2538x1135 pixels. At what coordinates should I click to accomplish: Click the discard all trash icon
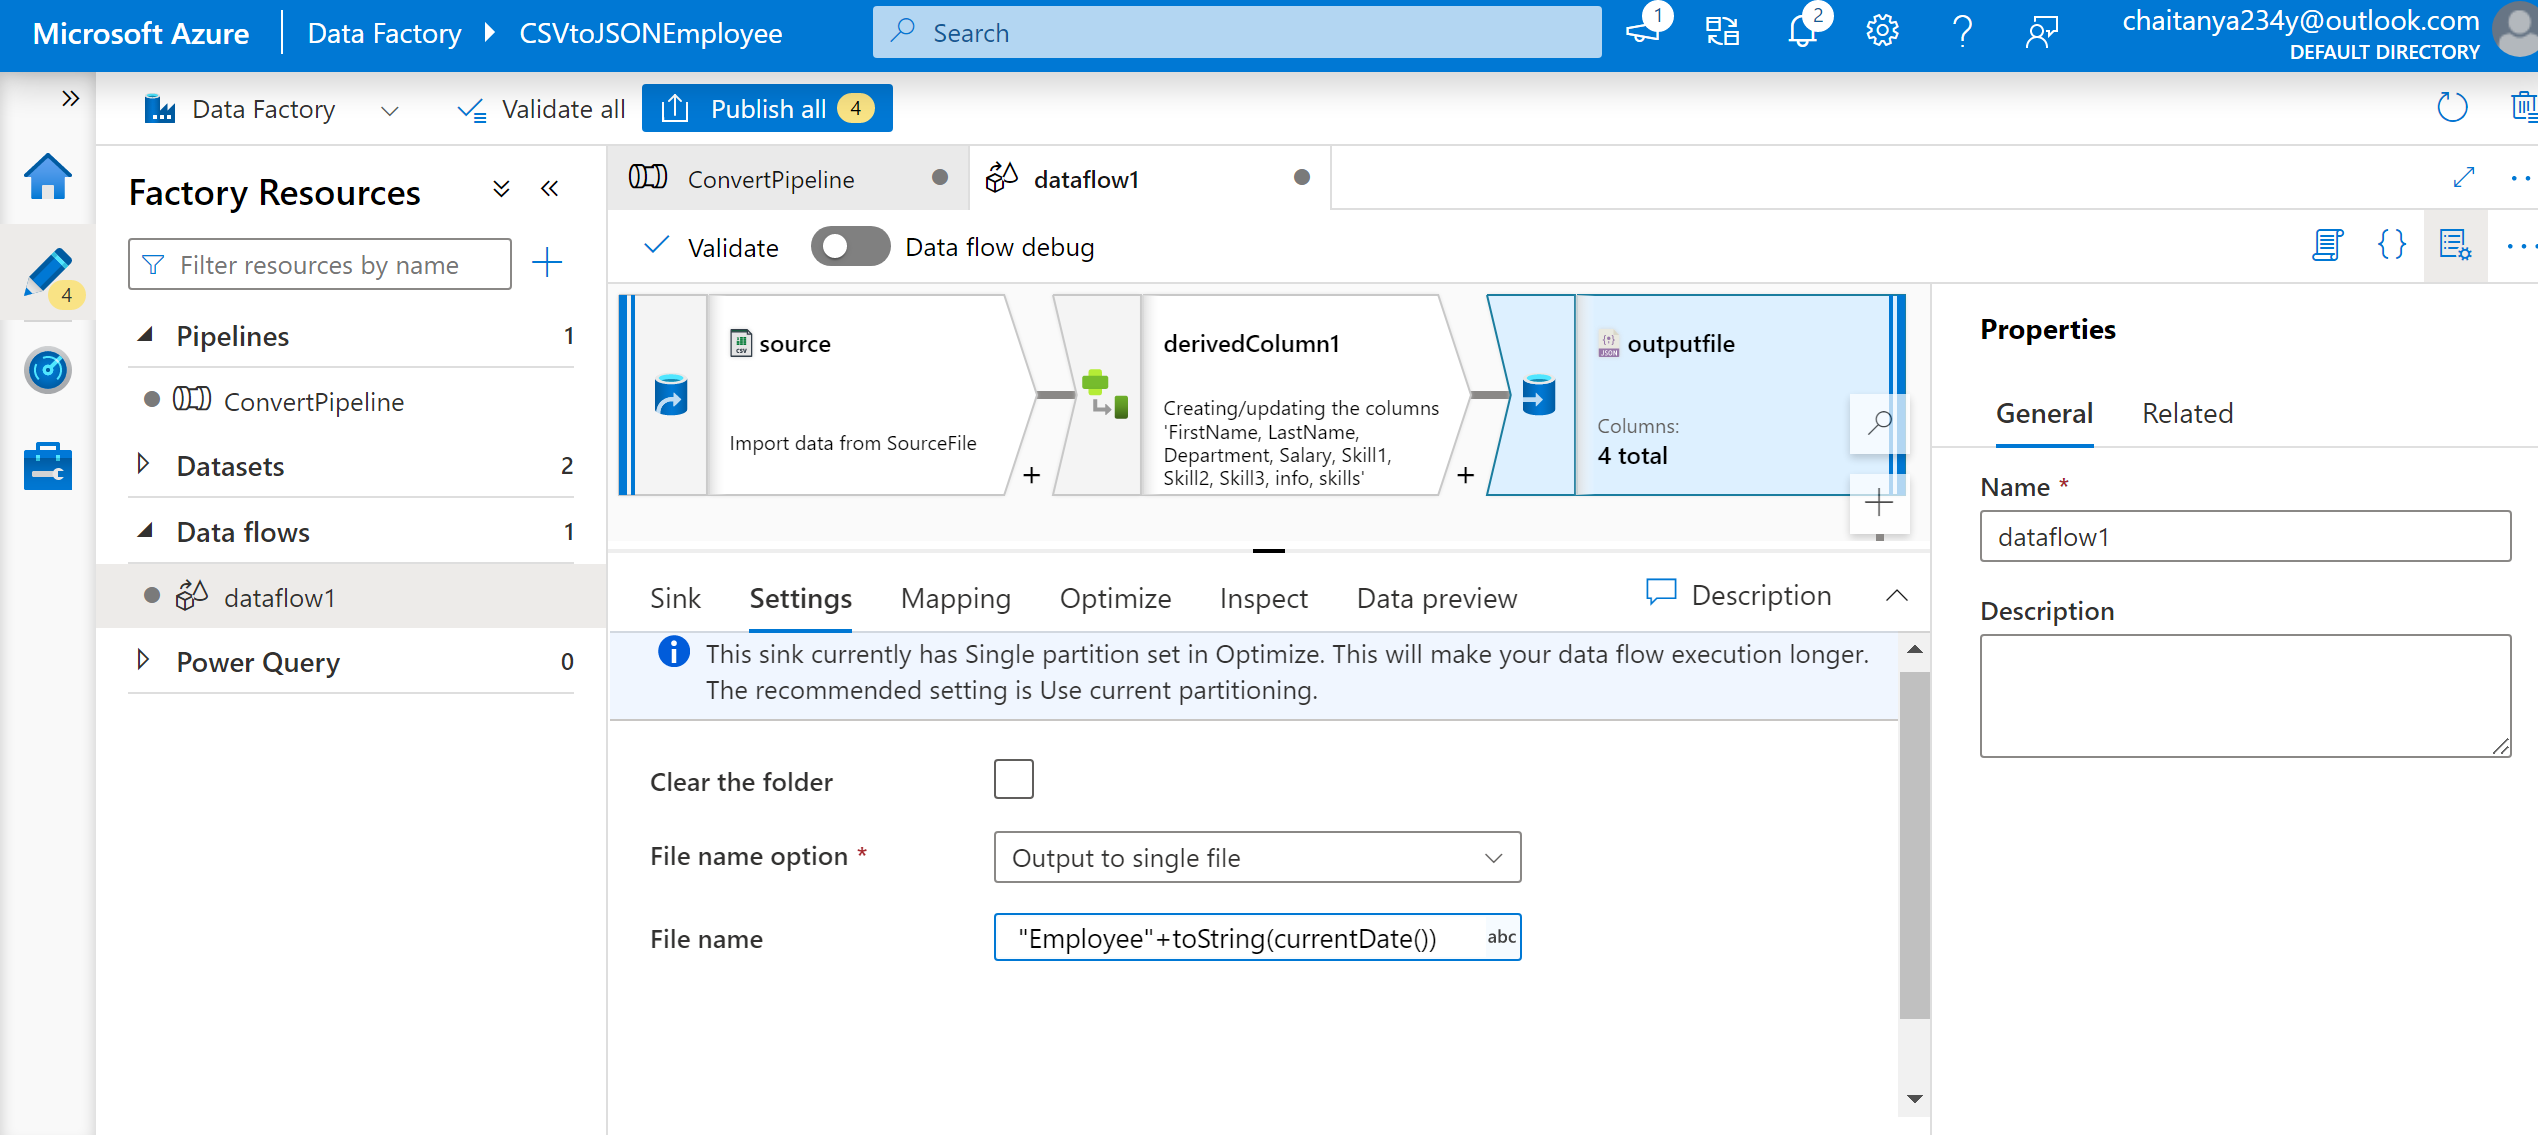(x=2524, y=107)
